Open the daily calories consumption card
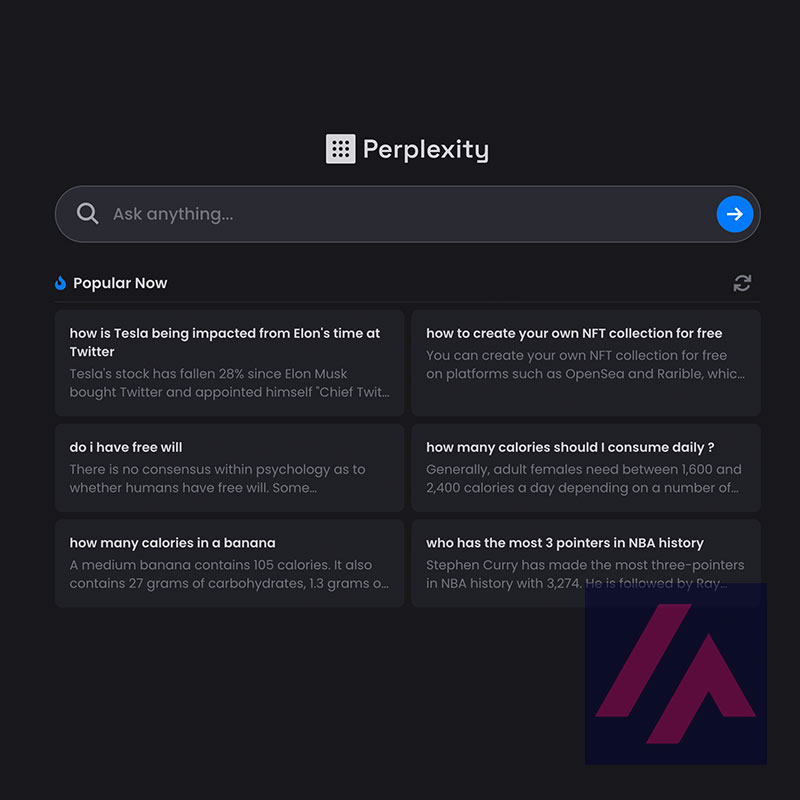800x800 pixels. (x=586, y=467)
